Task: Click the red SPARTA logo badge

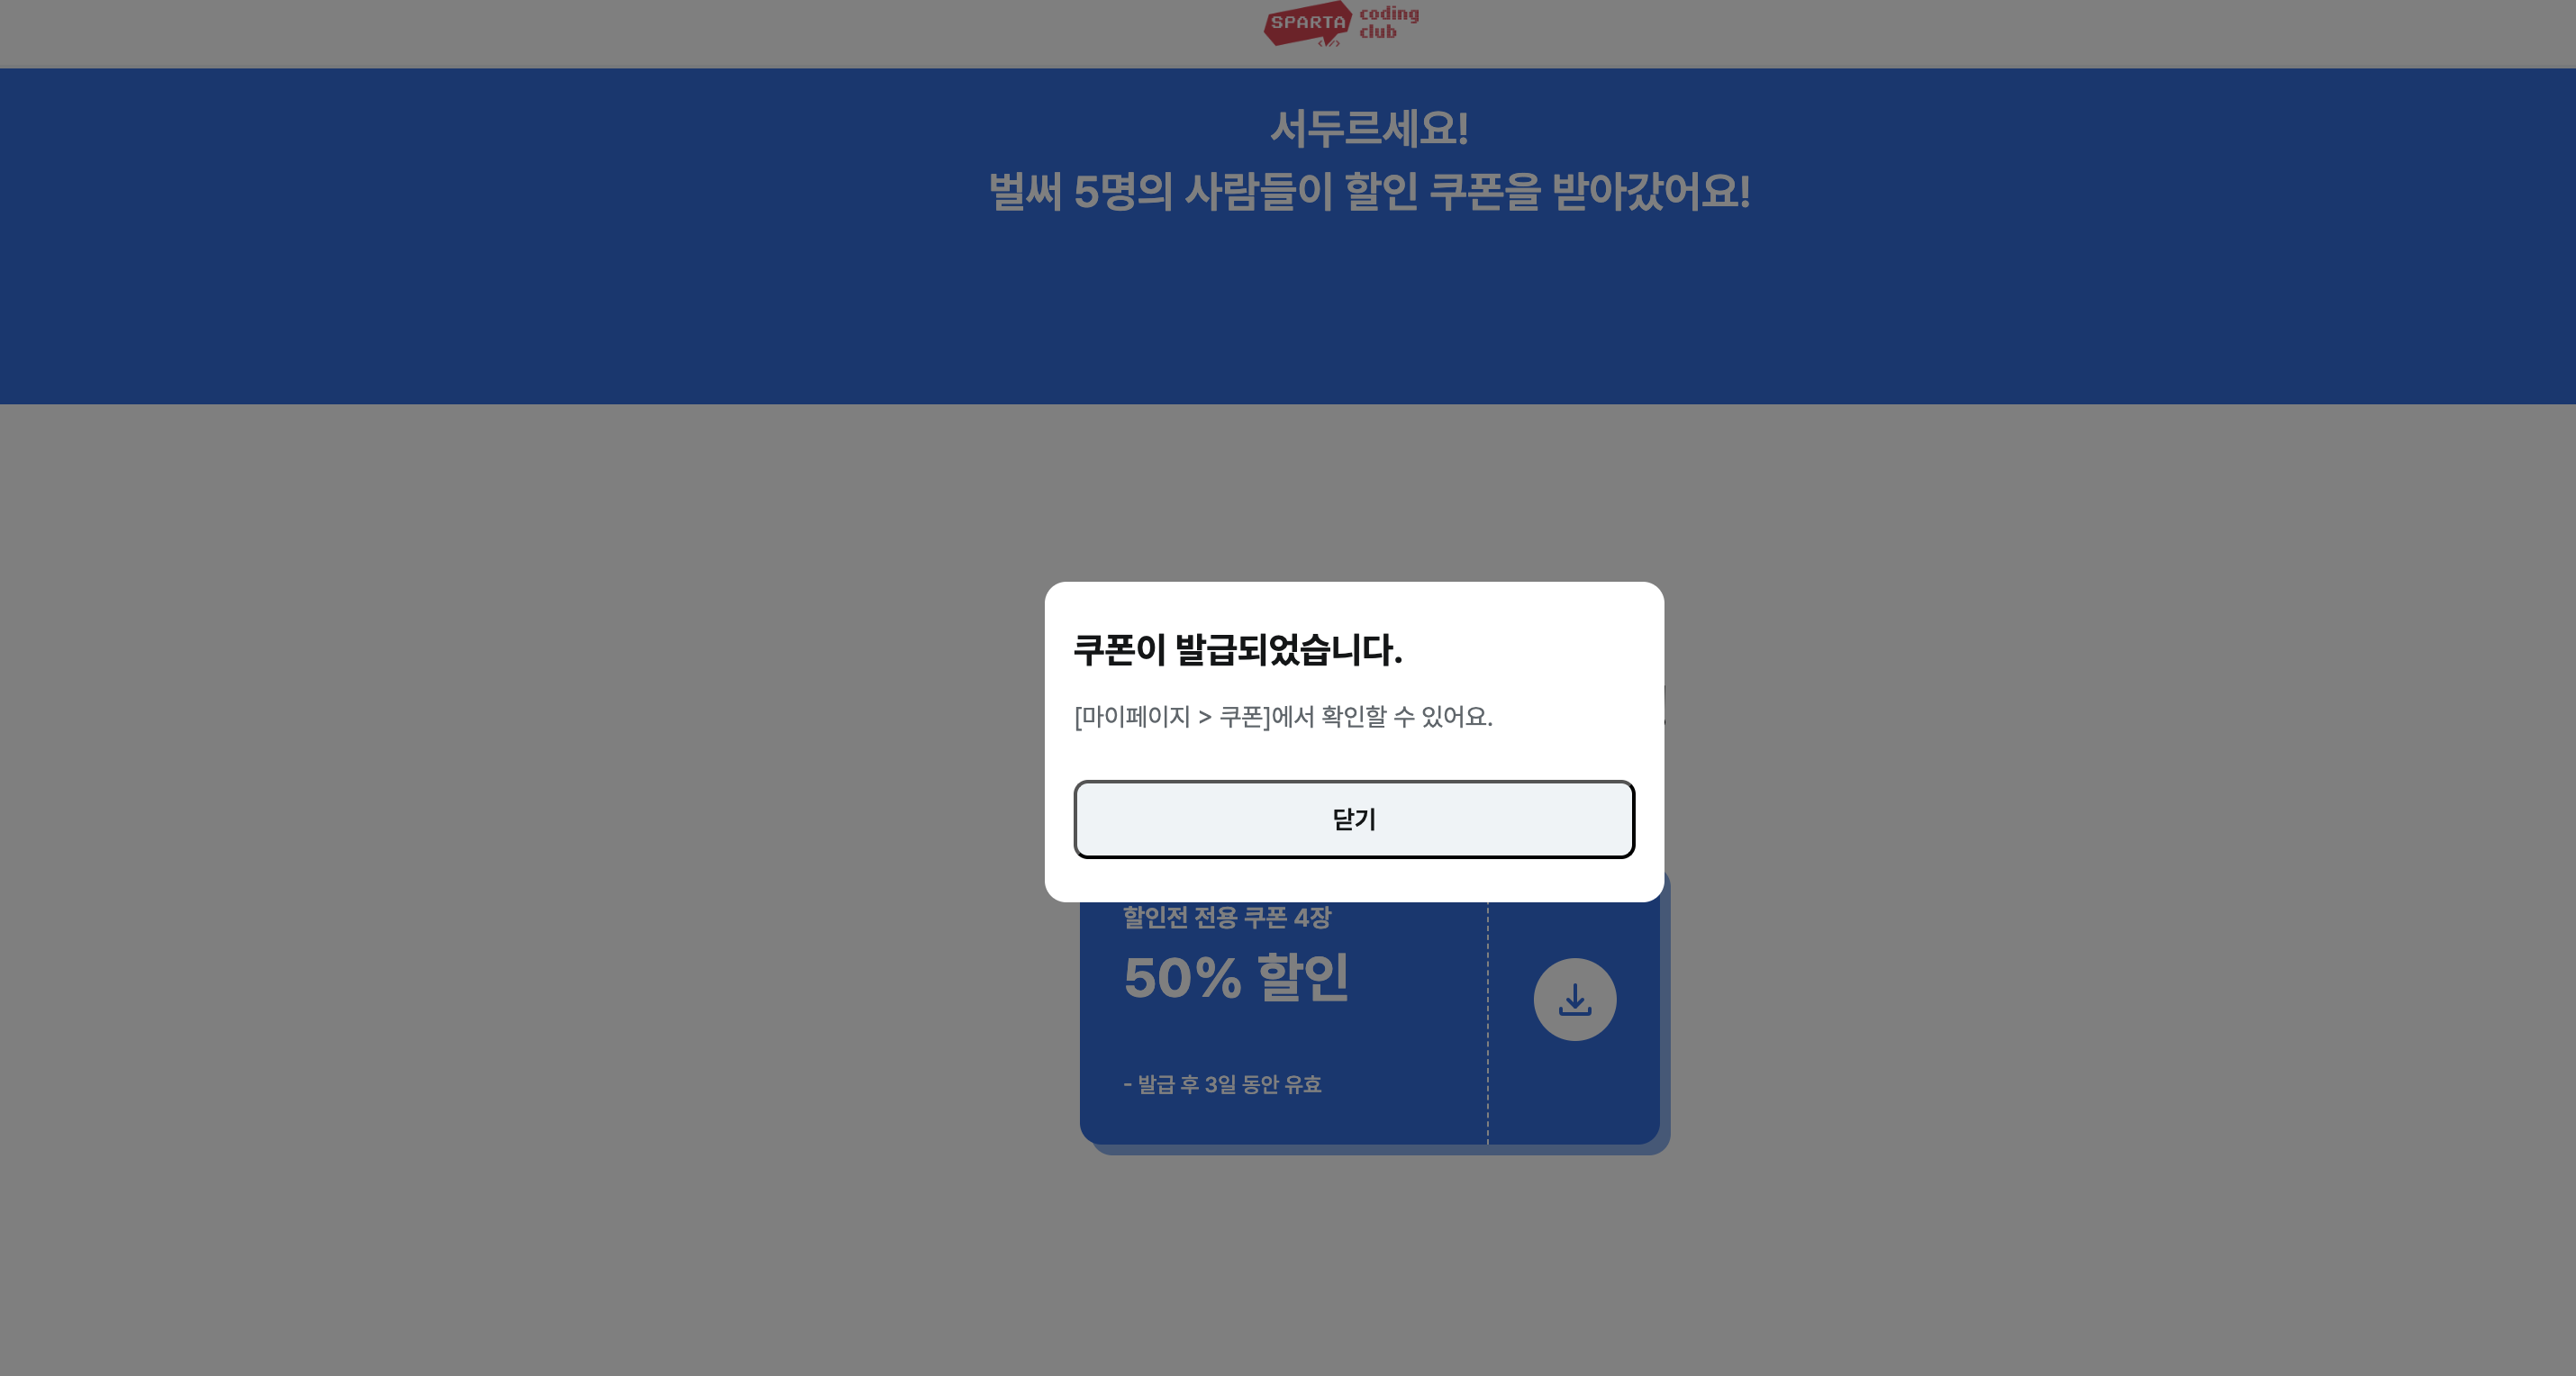Action: coord(1307,24)
